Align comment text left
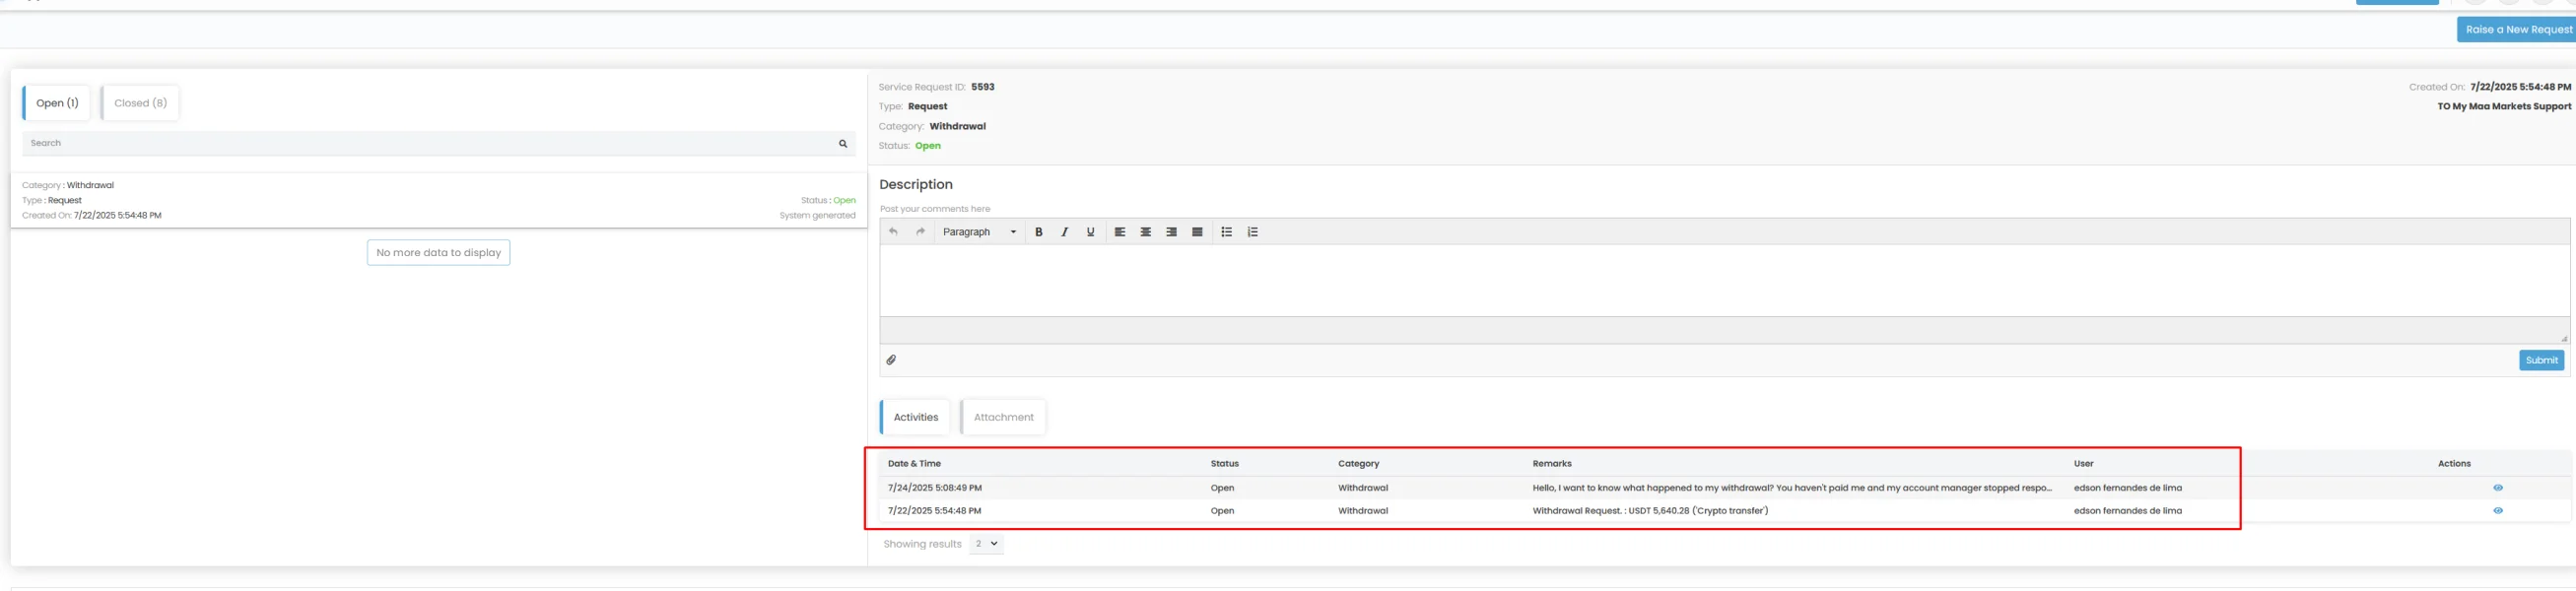 [x=1120, y=232]
